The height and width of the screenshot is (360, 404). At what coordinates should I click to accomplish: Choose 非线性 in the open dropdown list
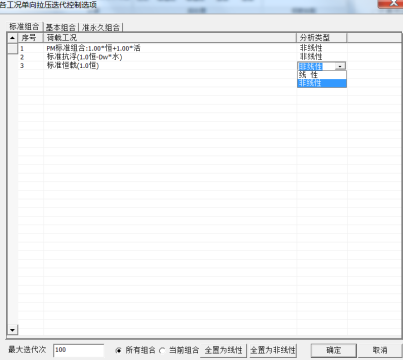tap(322, 83)
